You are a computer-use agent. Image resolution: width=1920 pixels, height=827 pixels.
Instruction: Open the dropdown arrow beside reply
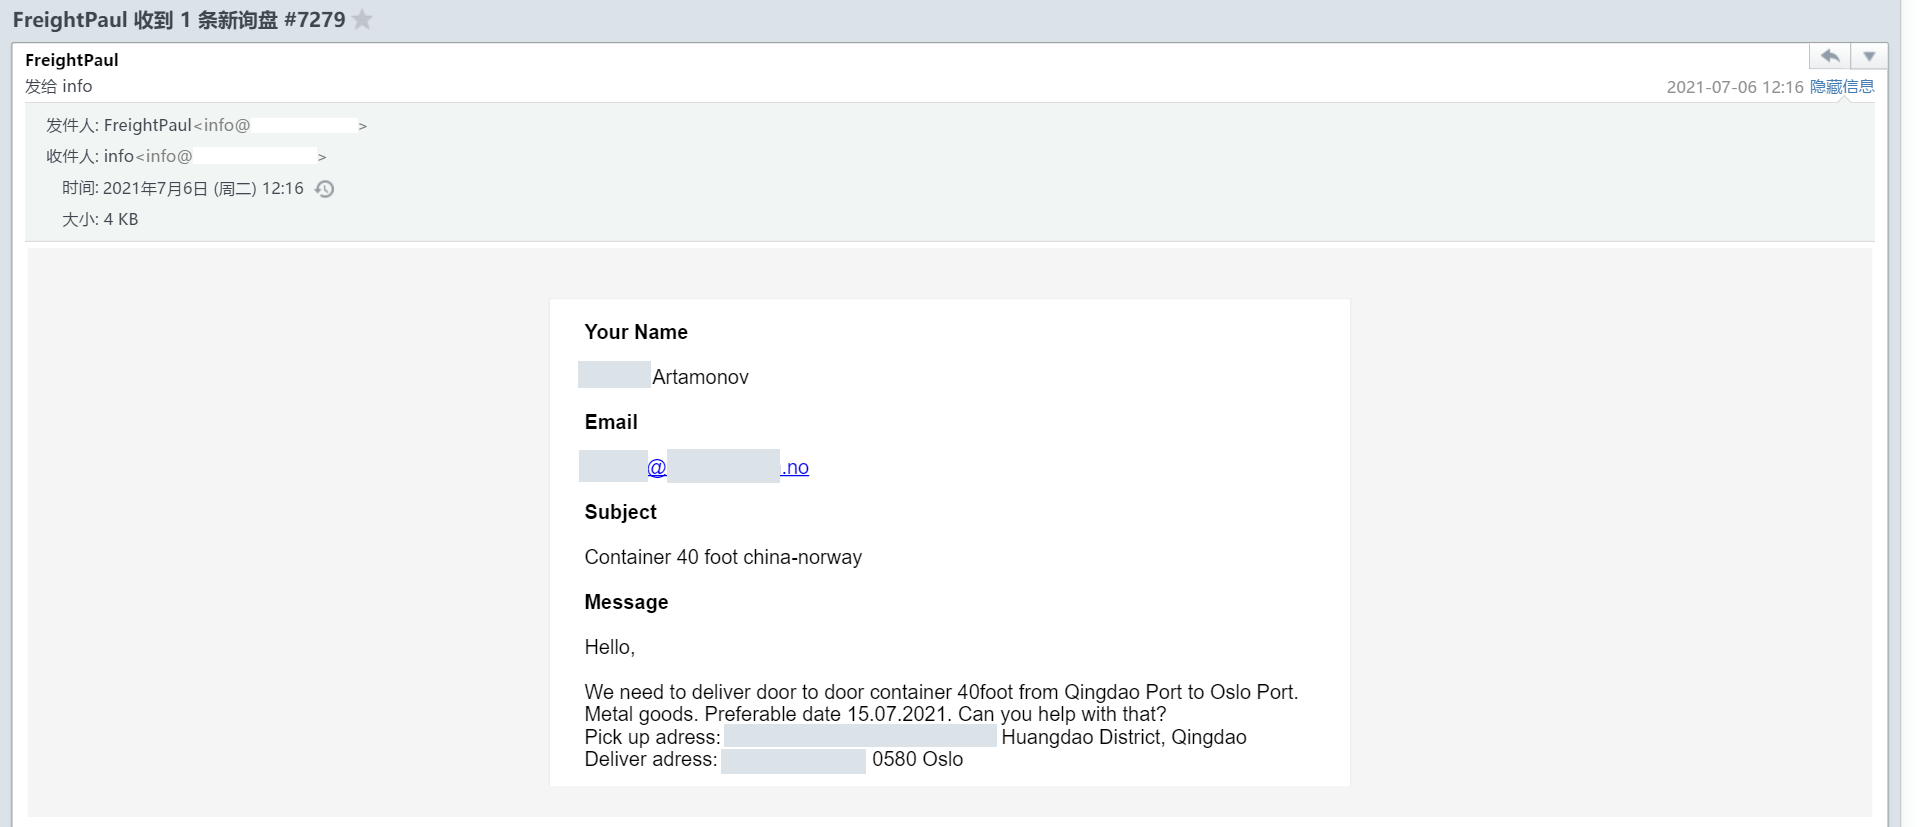pyautogui.click(x=1869, y=56)
